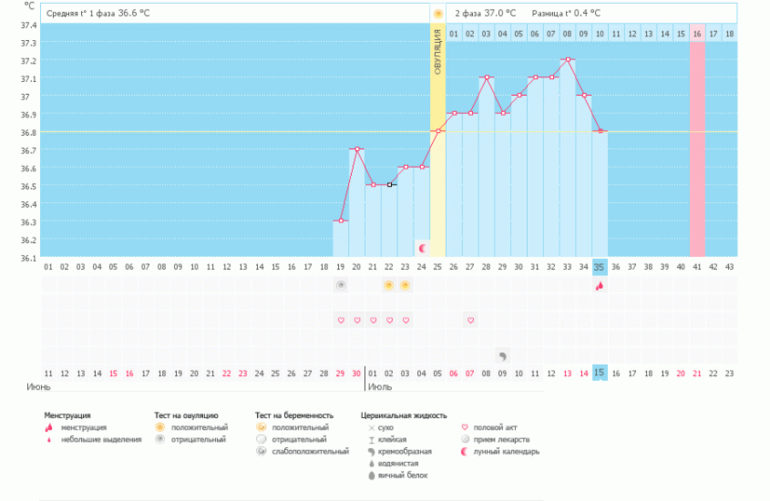
Task: Click cycle day number 25 under ovulation
Action: [x=438, y=267]
